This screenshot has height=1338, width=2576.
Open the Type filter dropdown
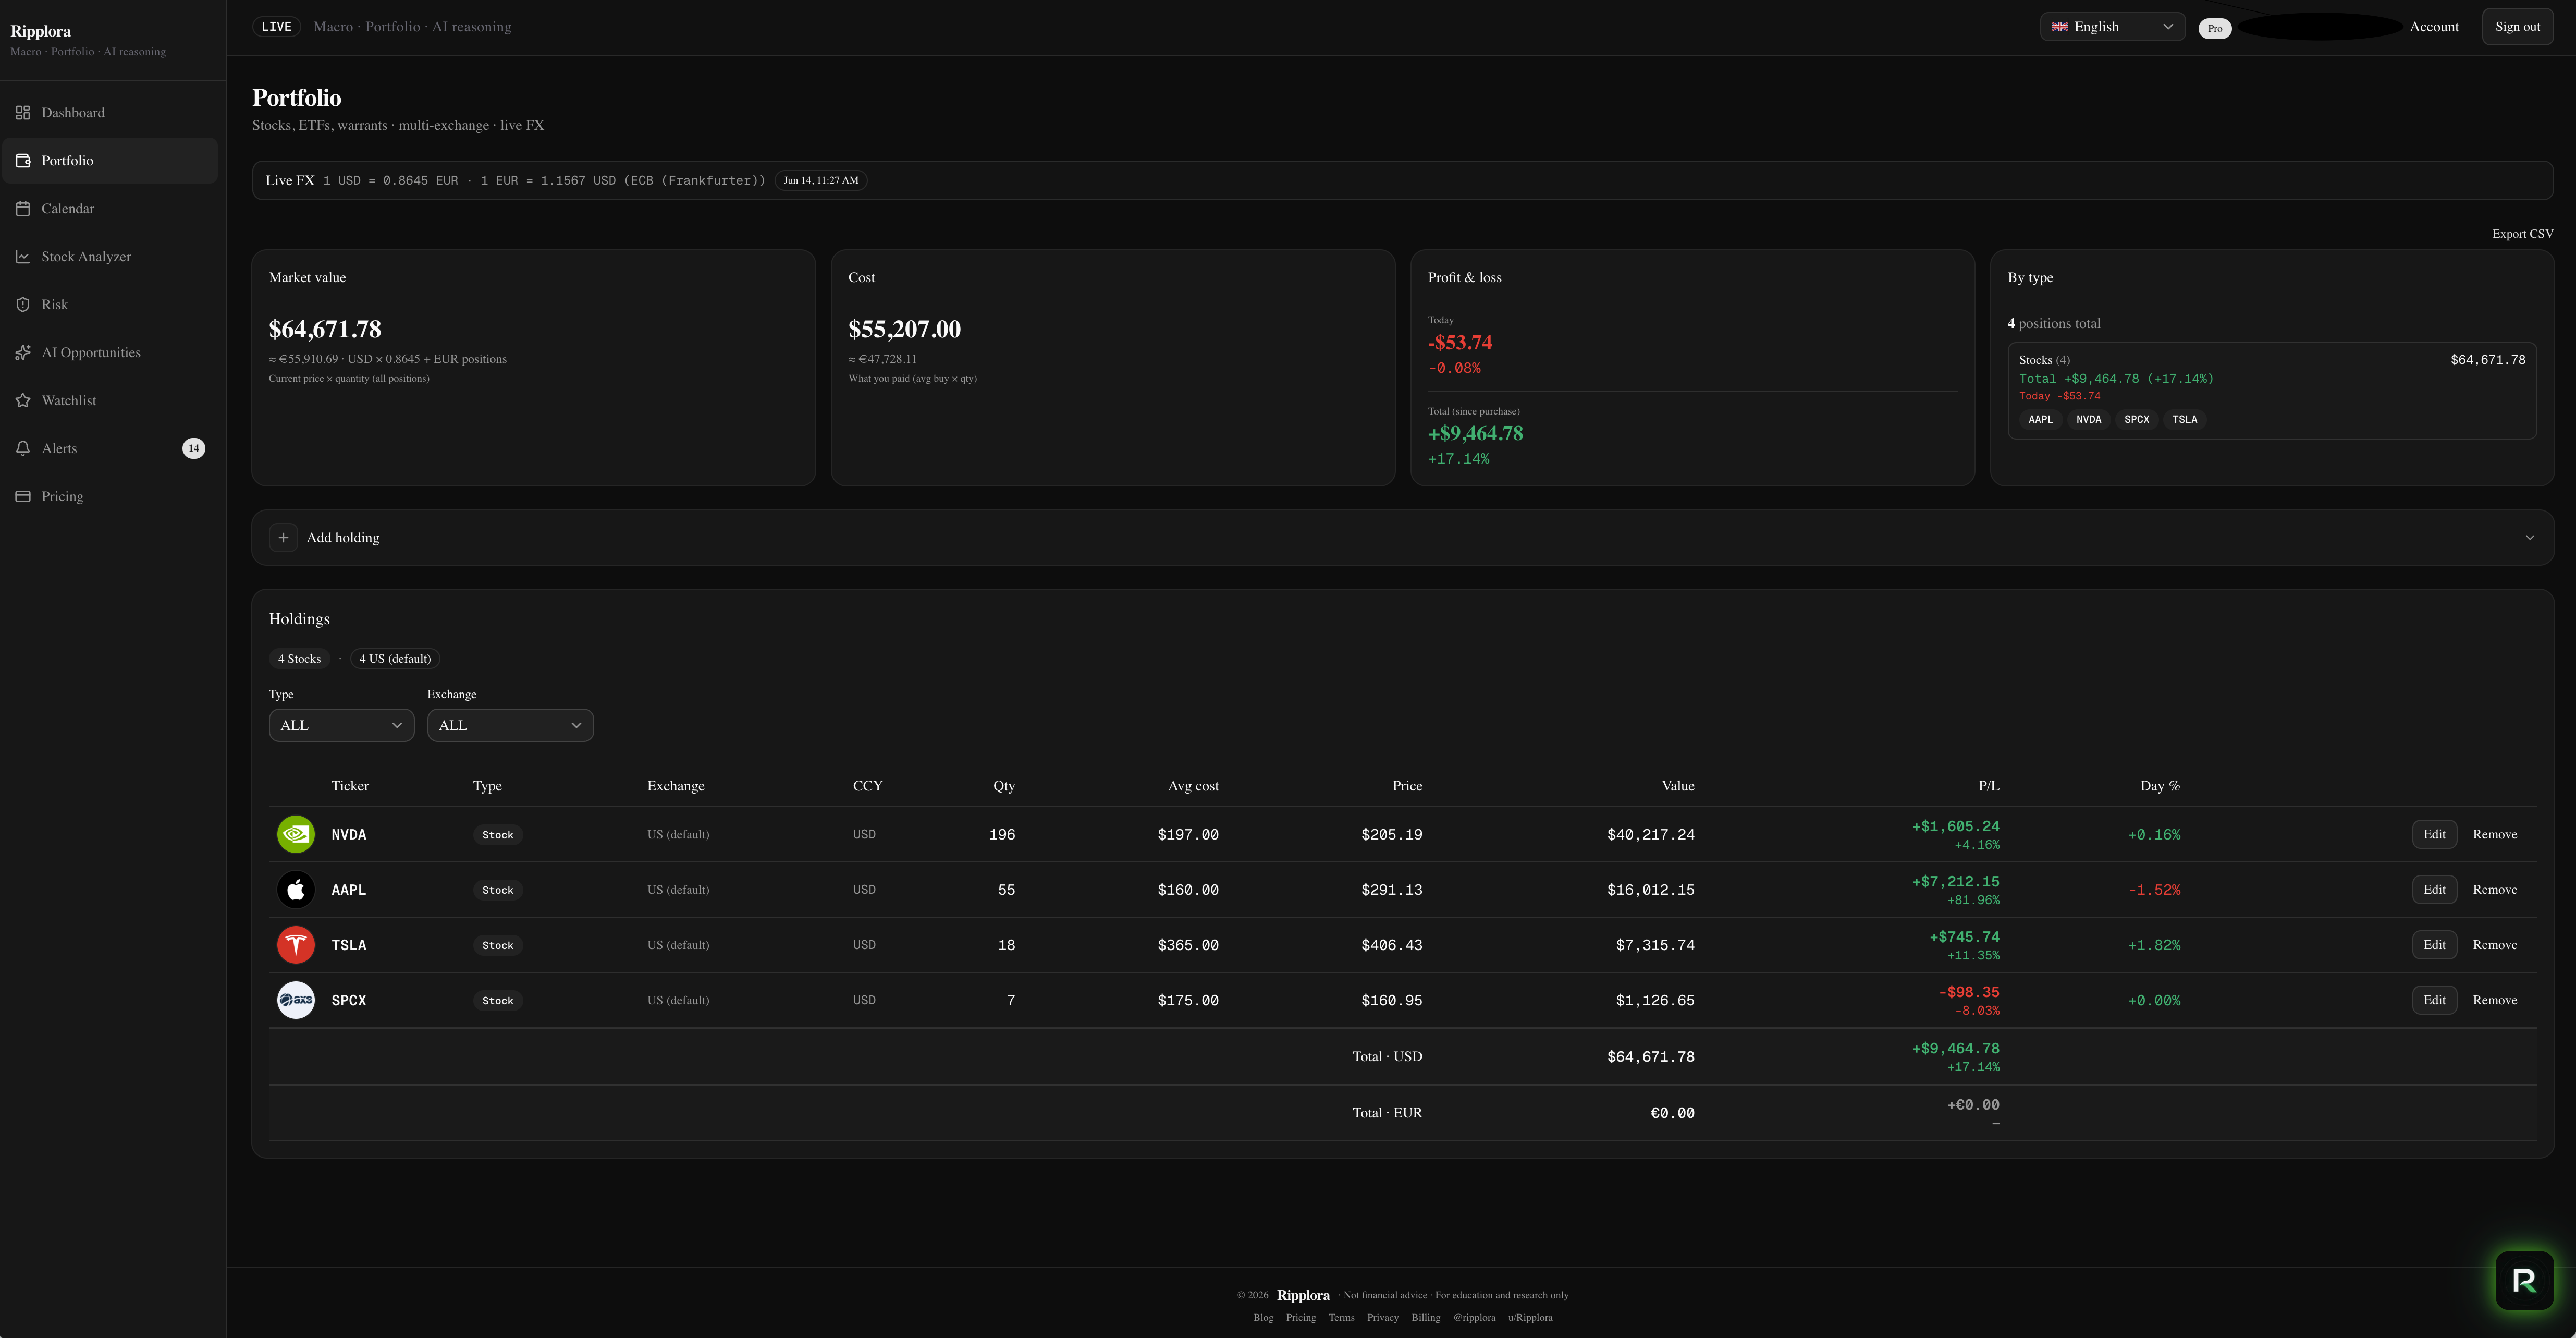coord(342,726)
